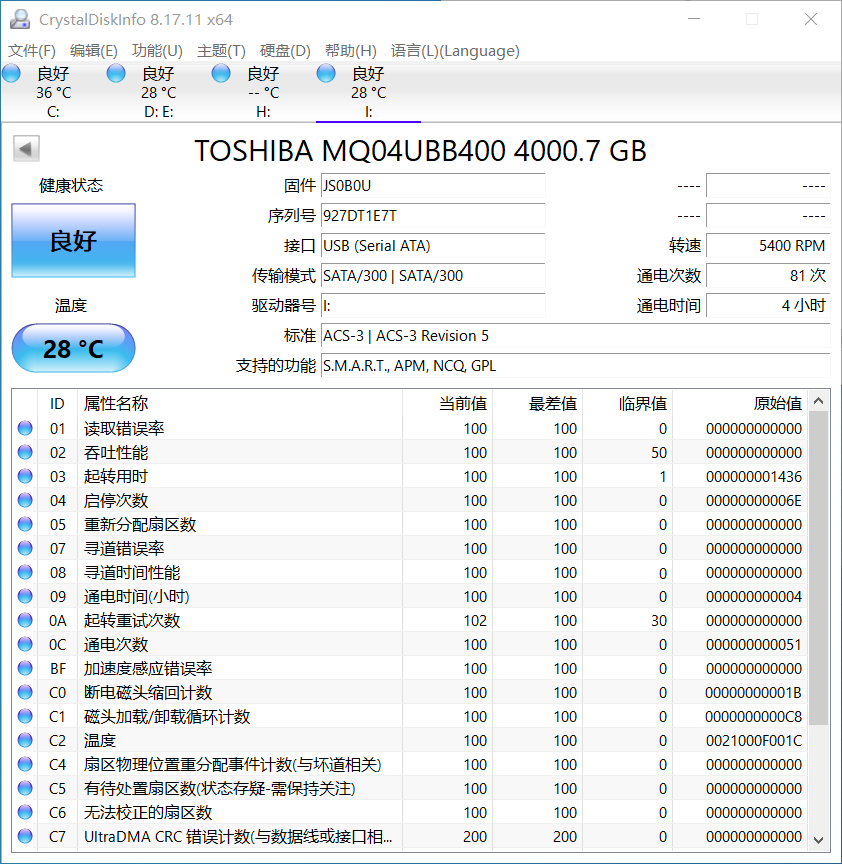Screen dimensions: 842x864
Task: Select the blue indicator next to 温度 attribute
Action: [23, 740]
